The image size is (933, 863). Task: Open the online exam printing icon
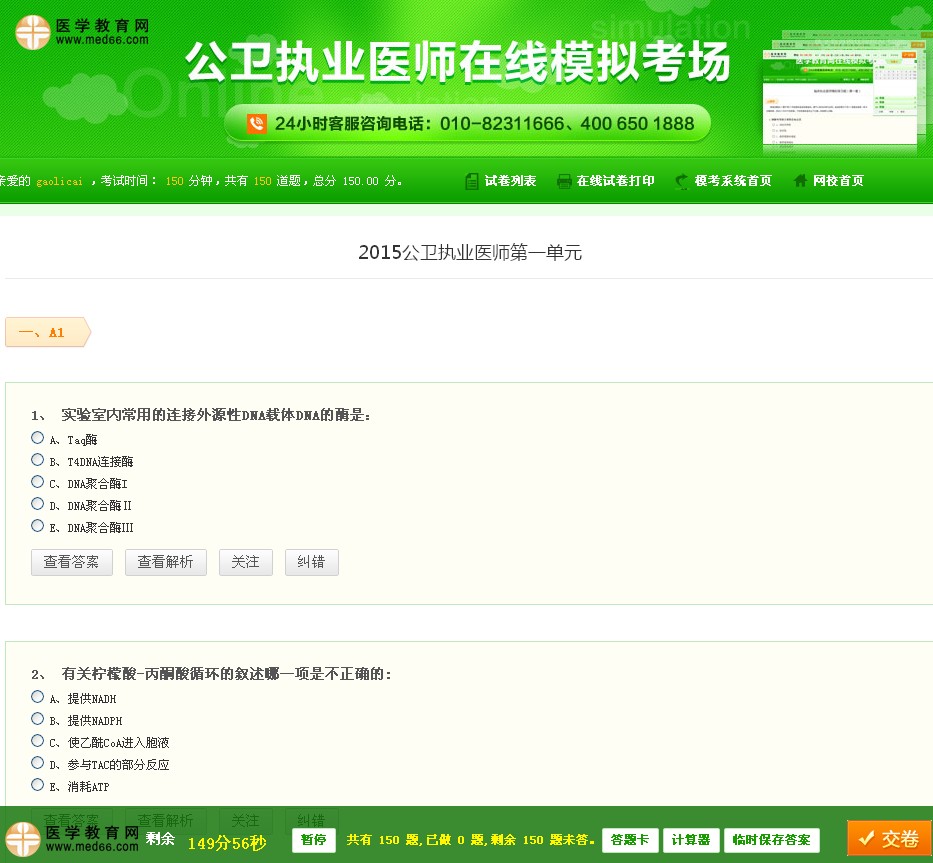click(562, 181)
